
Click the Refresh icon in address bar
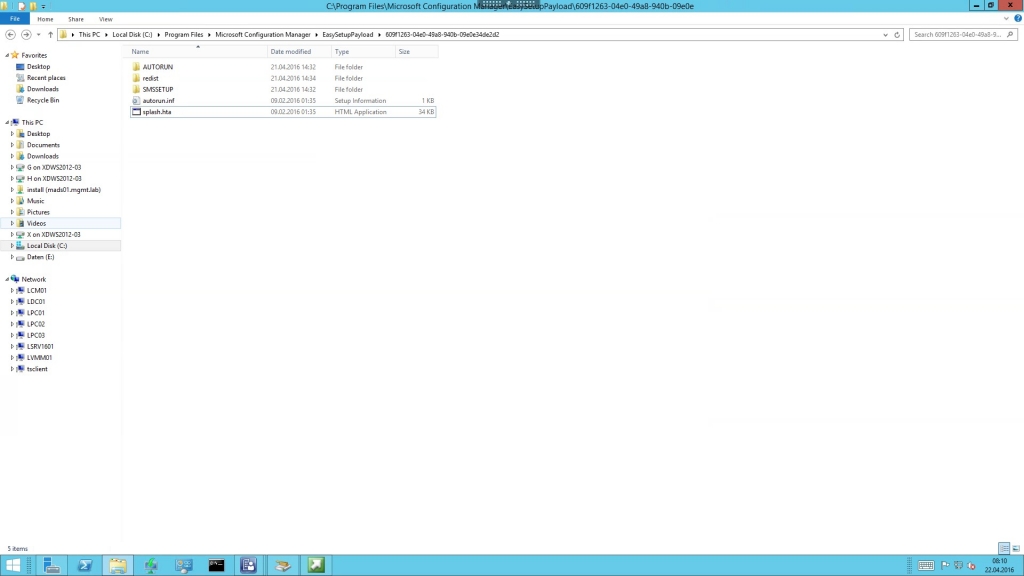[x=897, y=34]
